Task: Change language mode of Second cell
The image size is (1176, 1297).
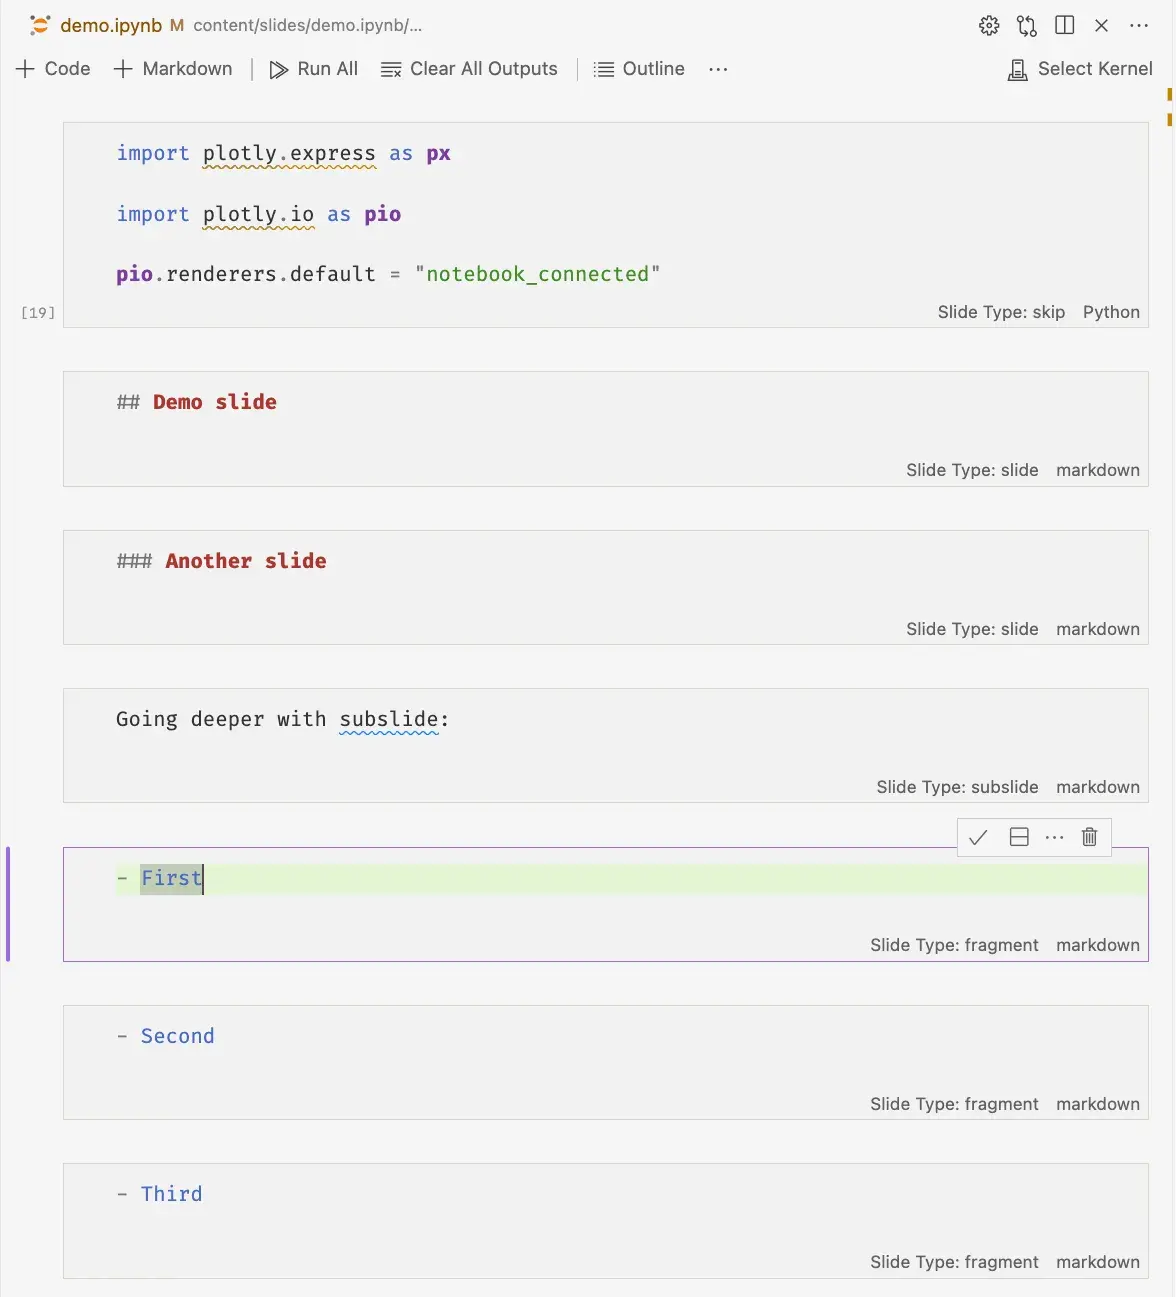Action: pos(1098,1104)
